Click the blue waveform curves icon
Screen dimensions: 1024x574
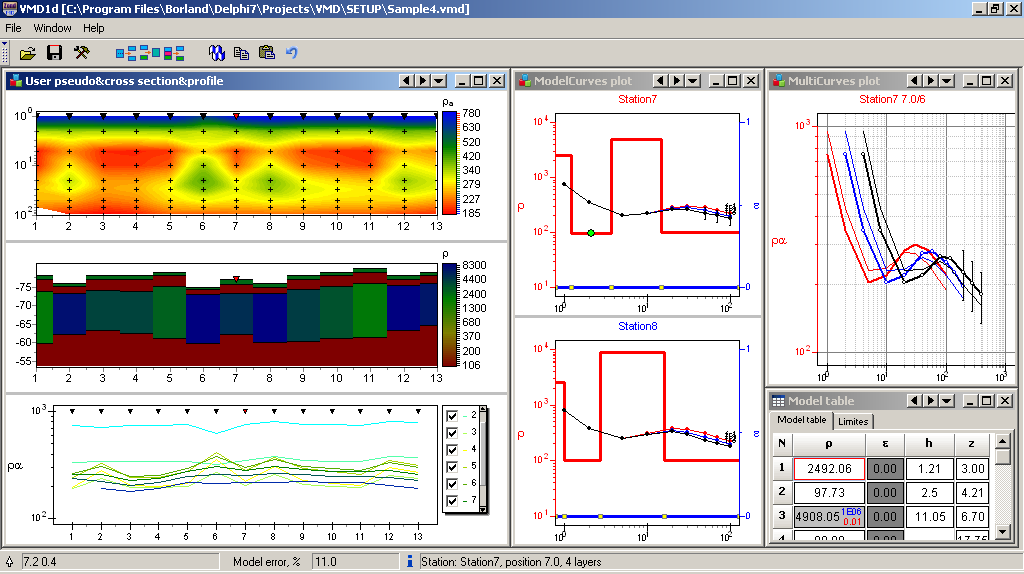[x=216, y=52]
